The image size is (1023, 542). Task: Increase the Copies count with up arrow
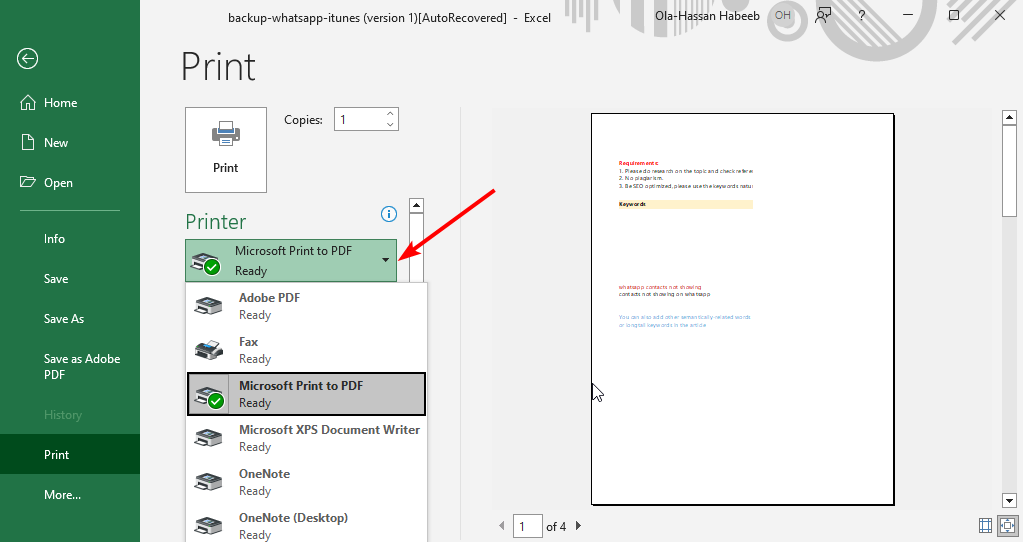(x=390, y=114)
